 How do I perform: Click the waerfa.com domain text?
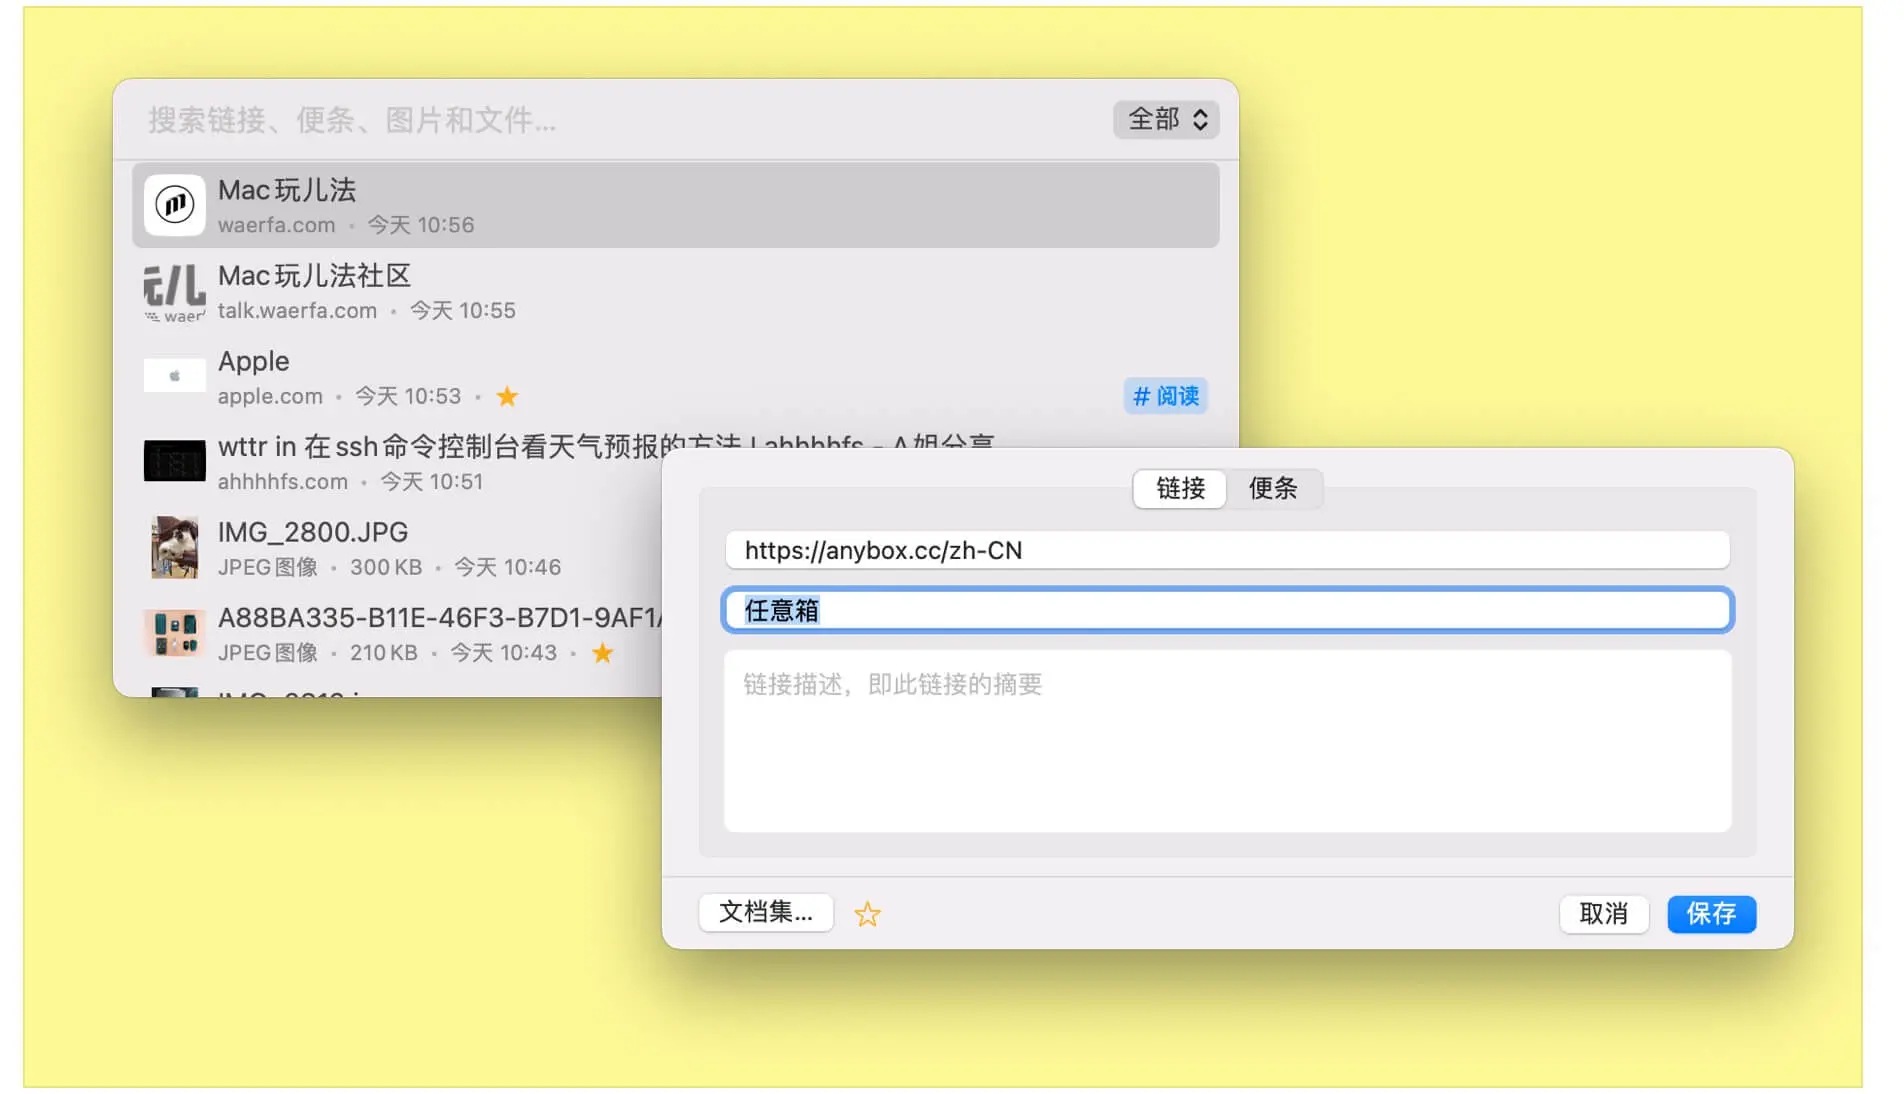tap(277, 225)
